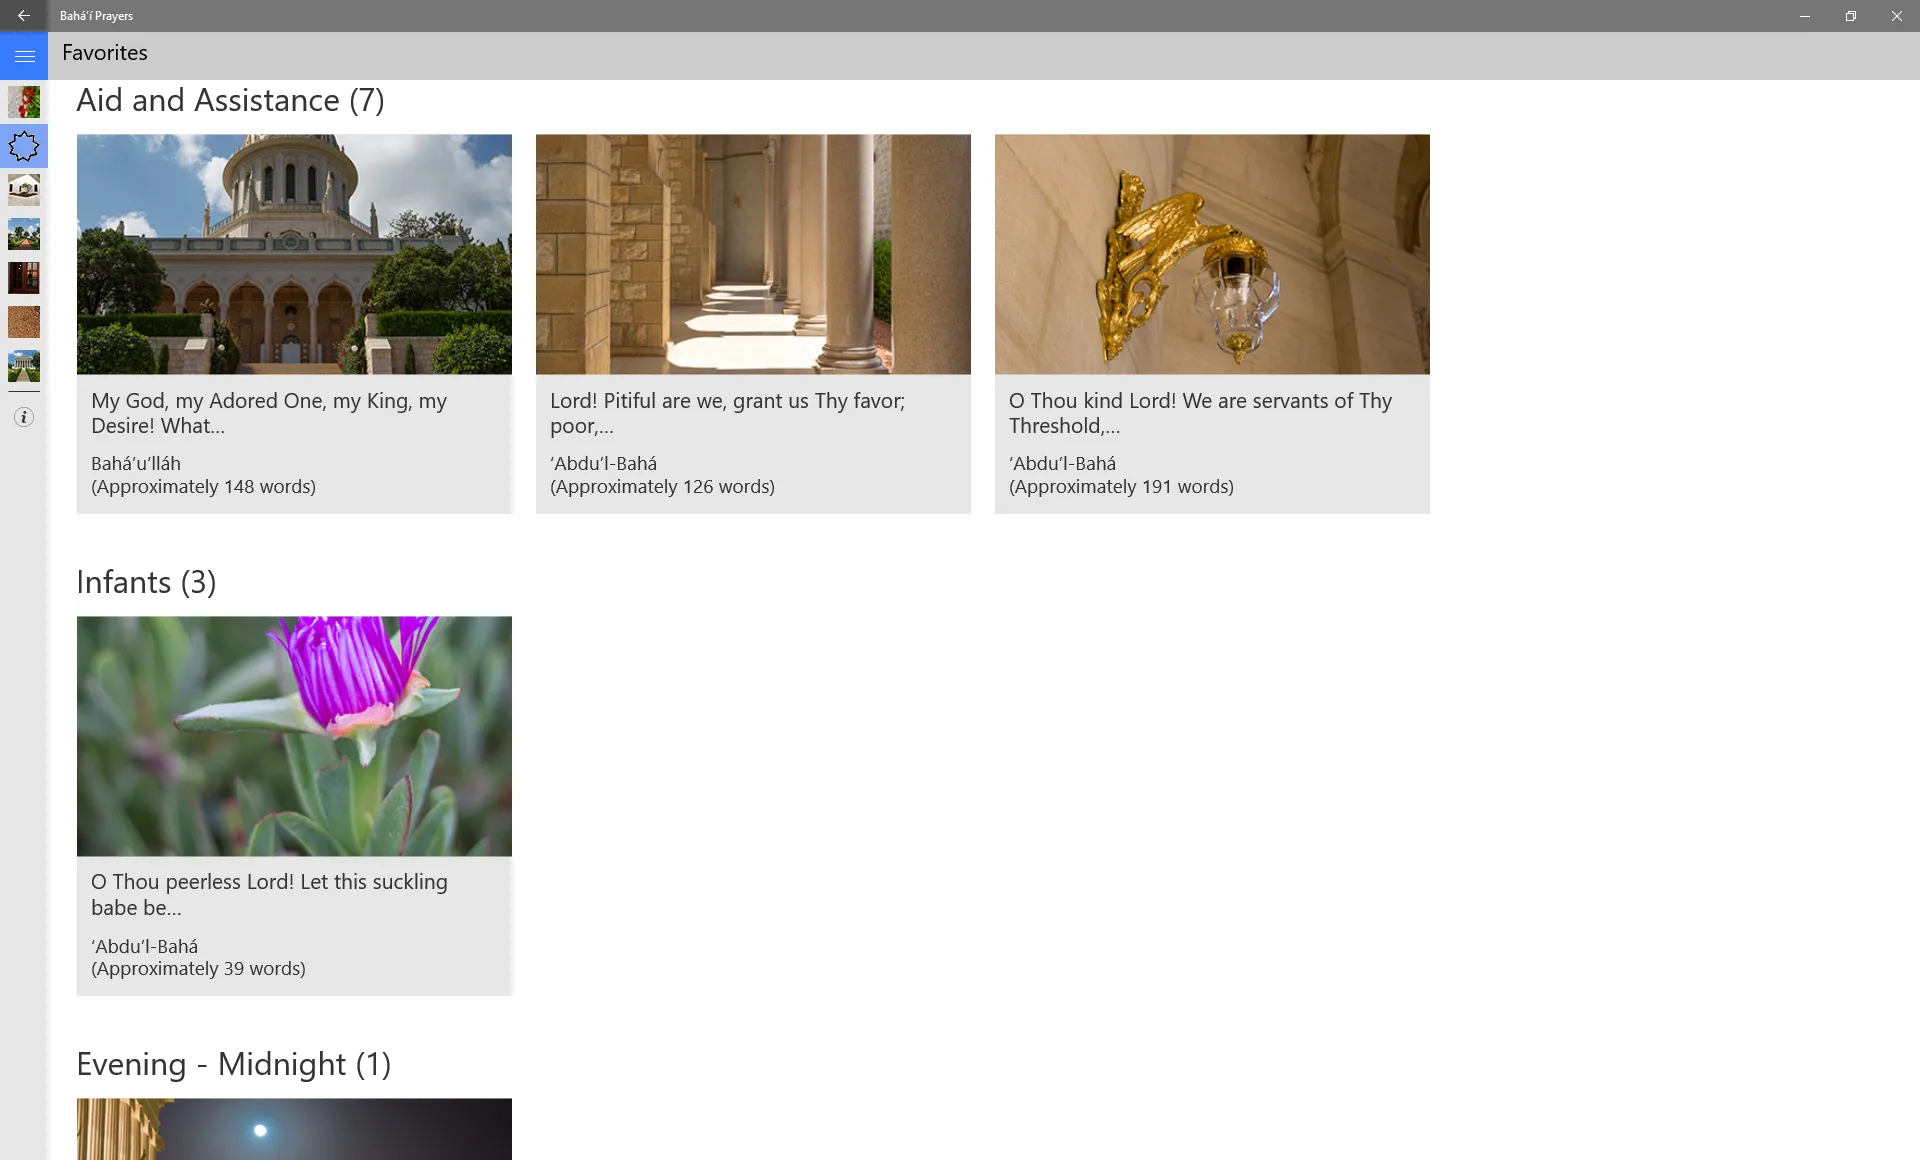Open the red flowers sidebar section
The height and width of the screenshot is (1160, 1920).
click(x=24, y=102)
